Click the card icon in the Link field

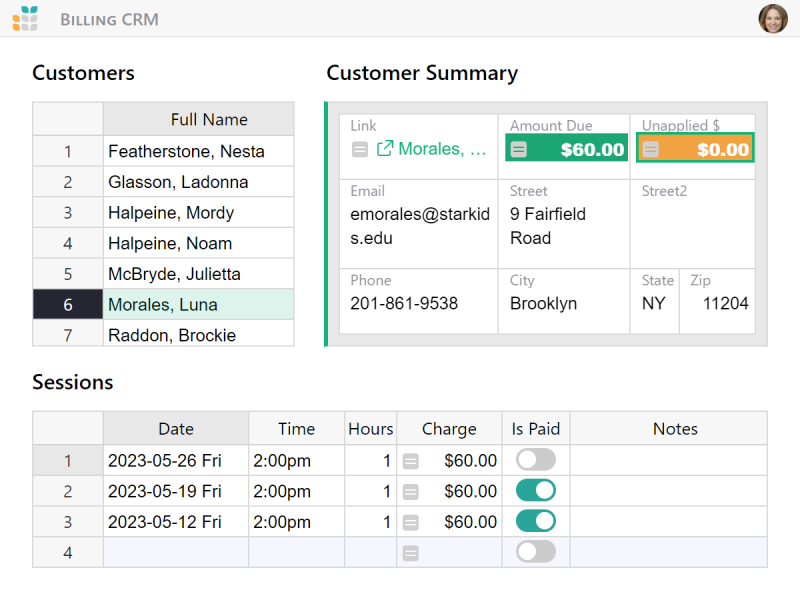(x=359, y=149)
